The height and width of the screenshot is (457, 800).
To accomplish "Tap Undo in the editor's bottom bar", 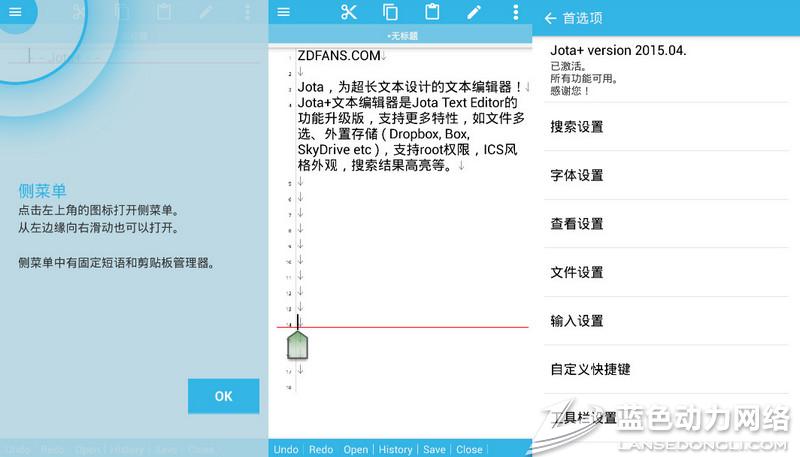I will [286, 449].
